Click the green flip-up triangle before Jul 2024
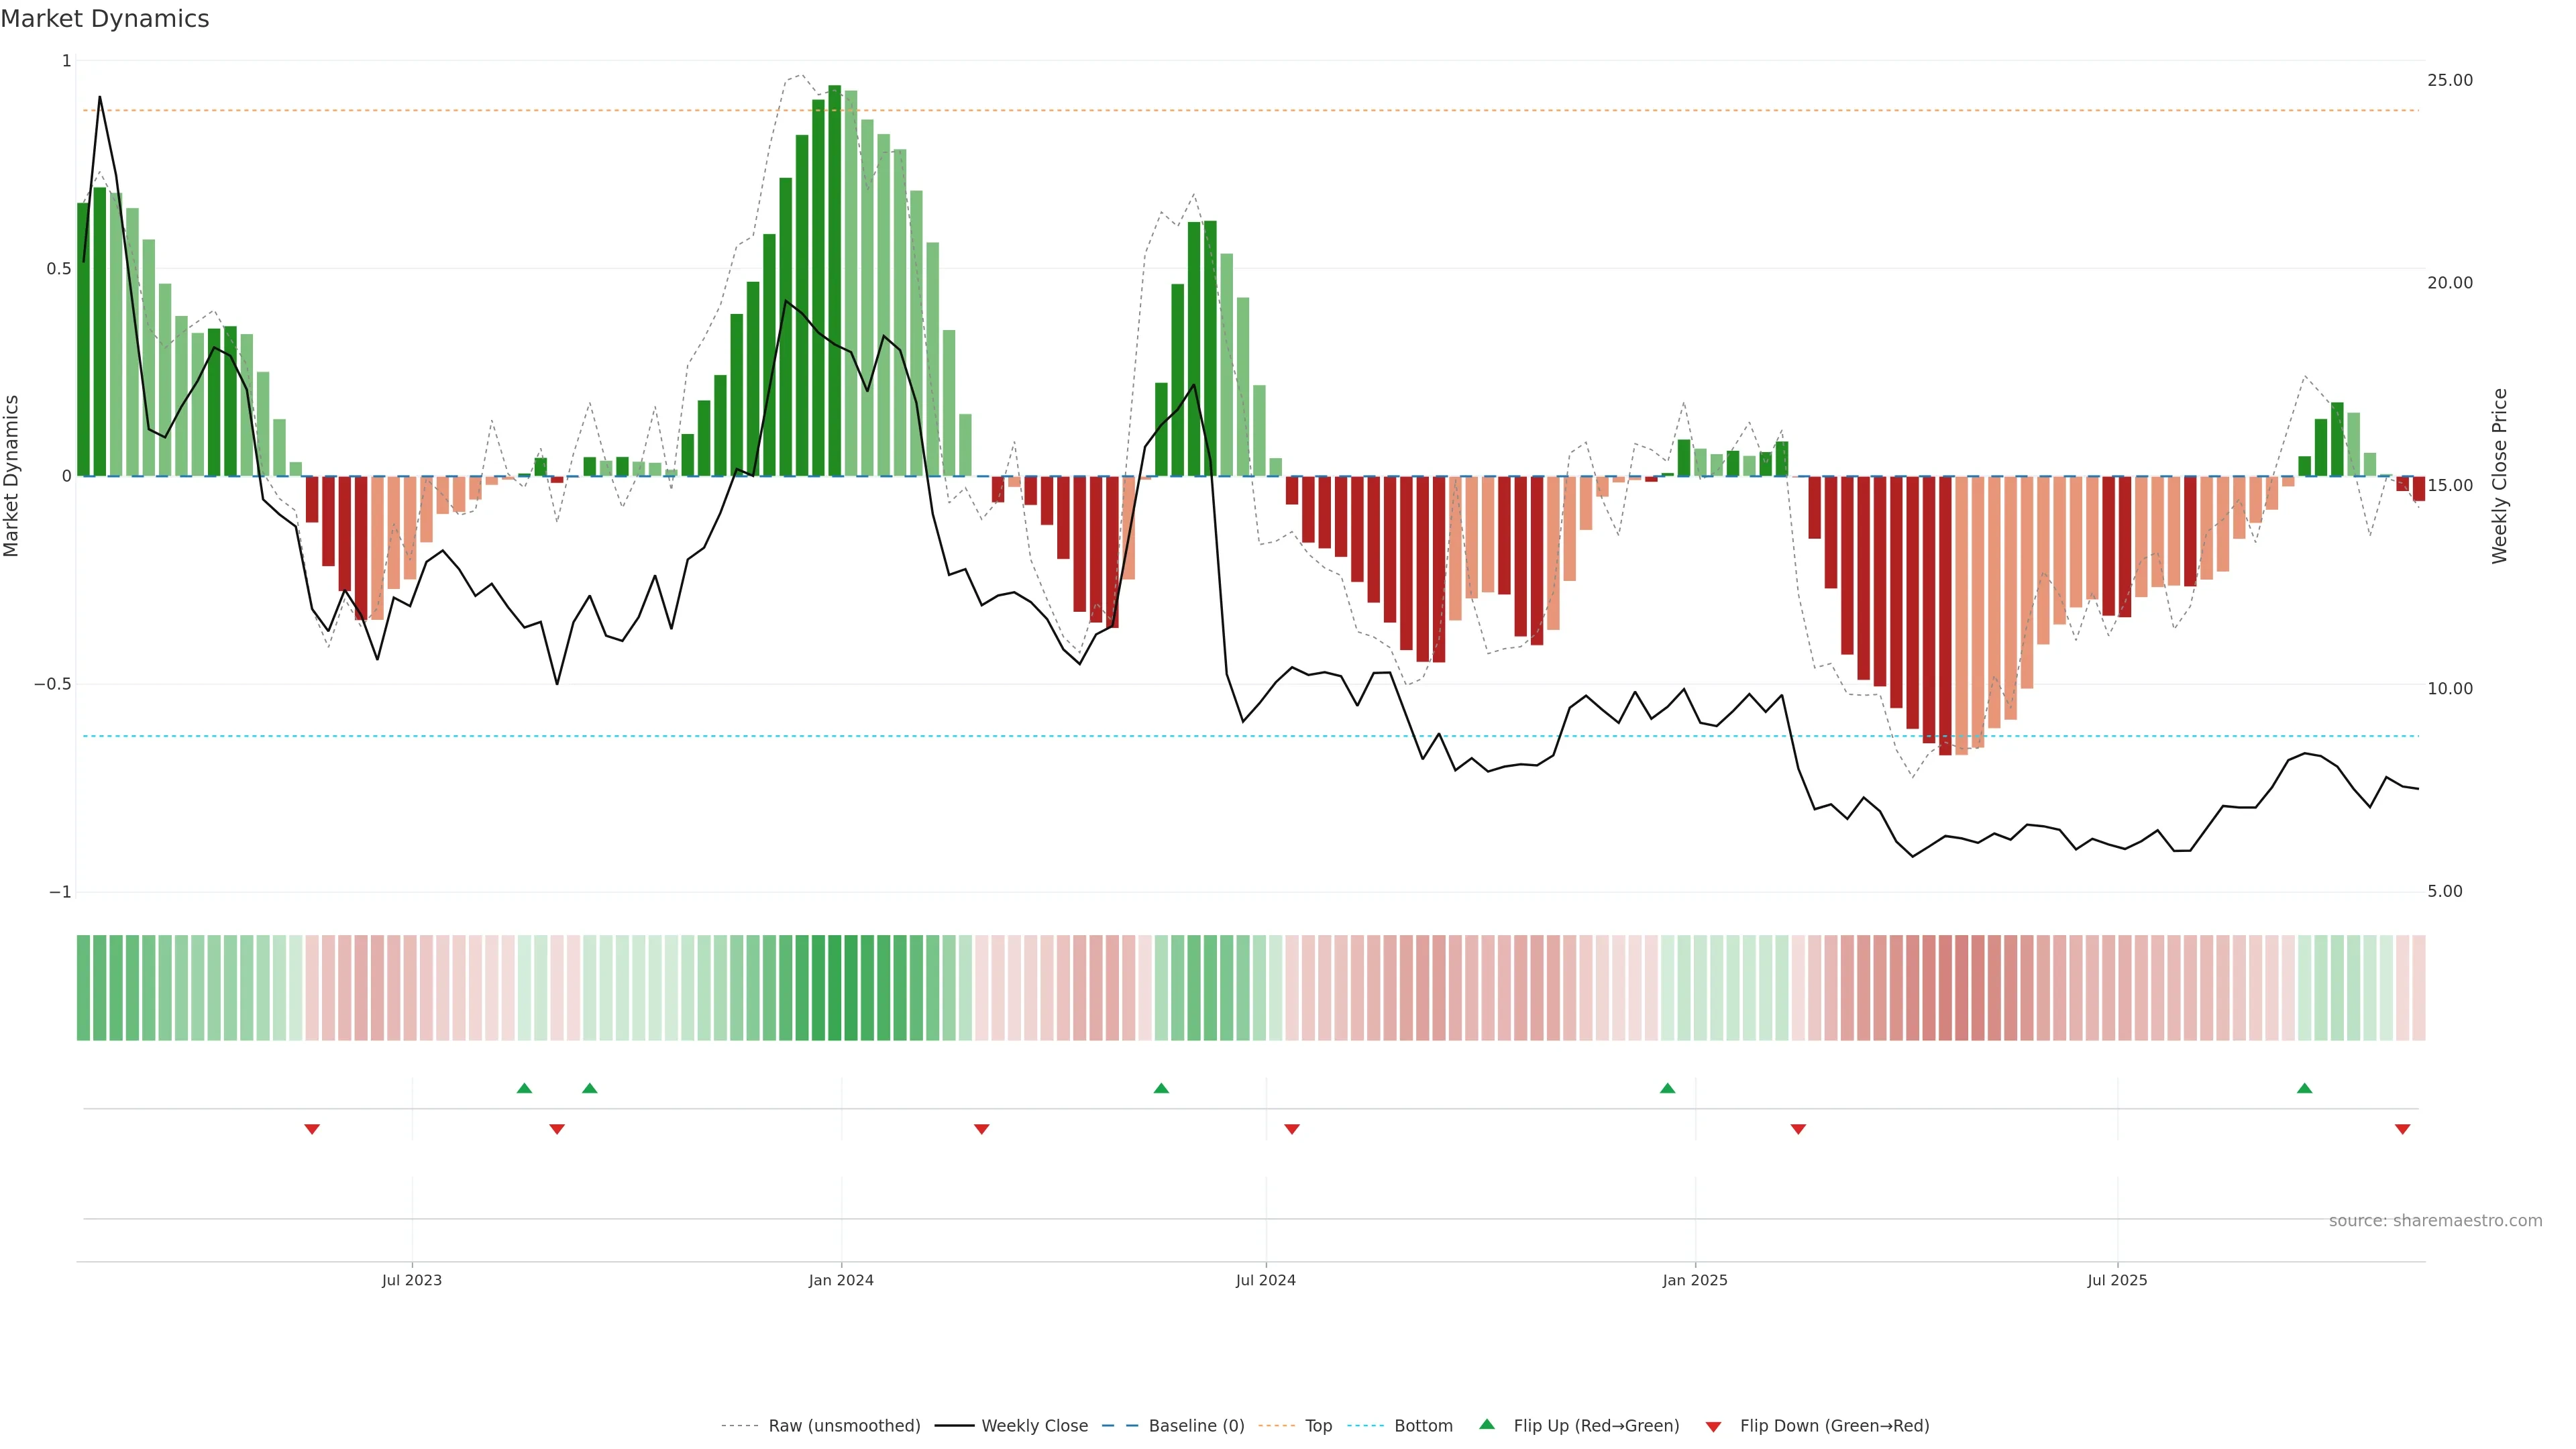This screenshot has width=2576, height=1449. click(x=1161, y=1088)
